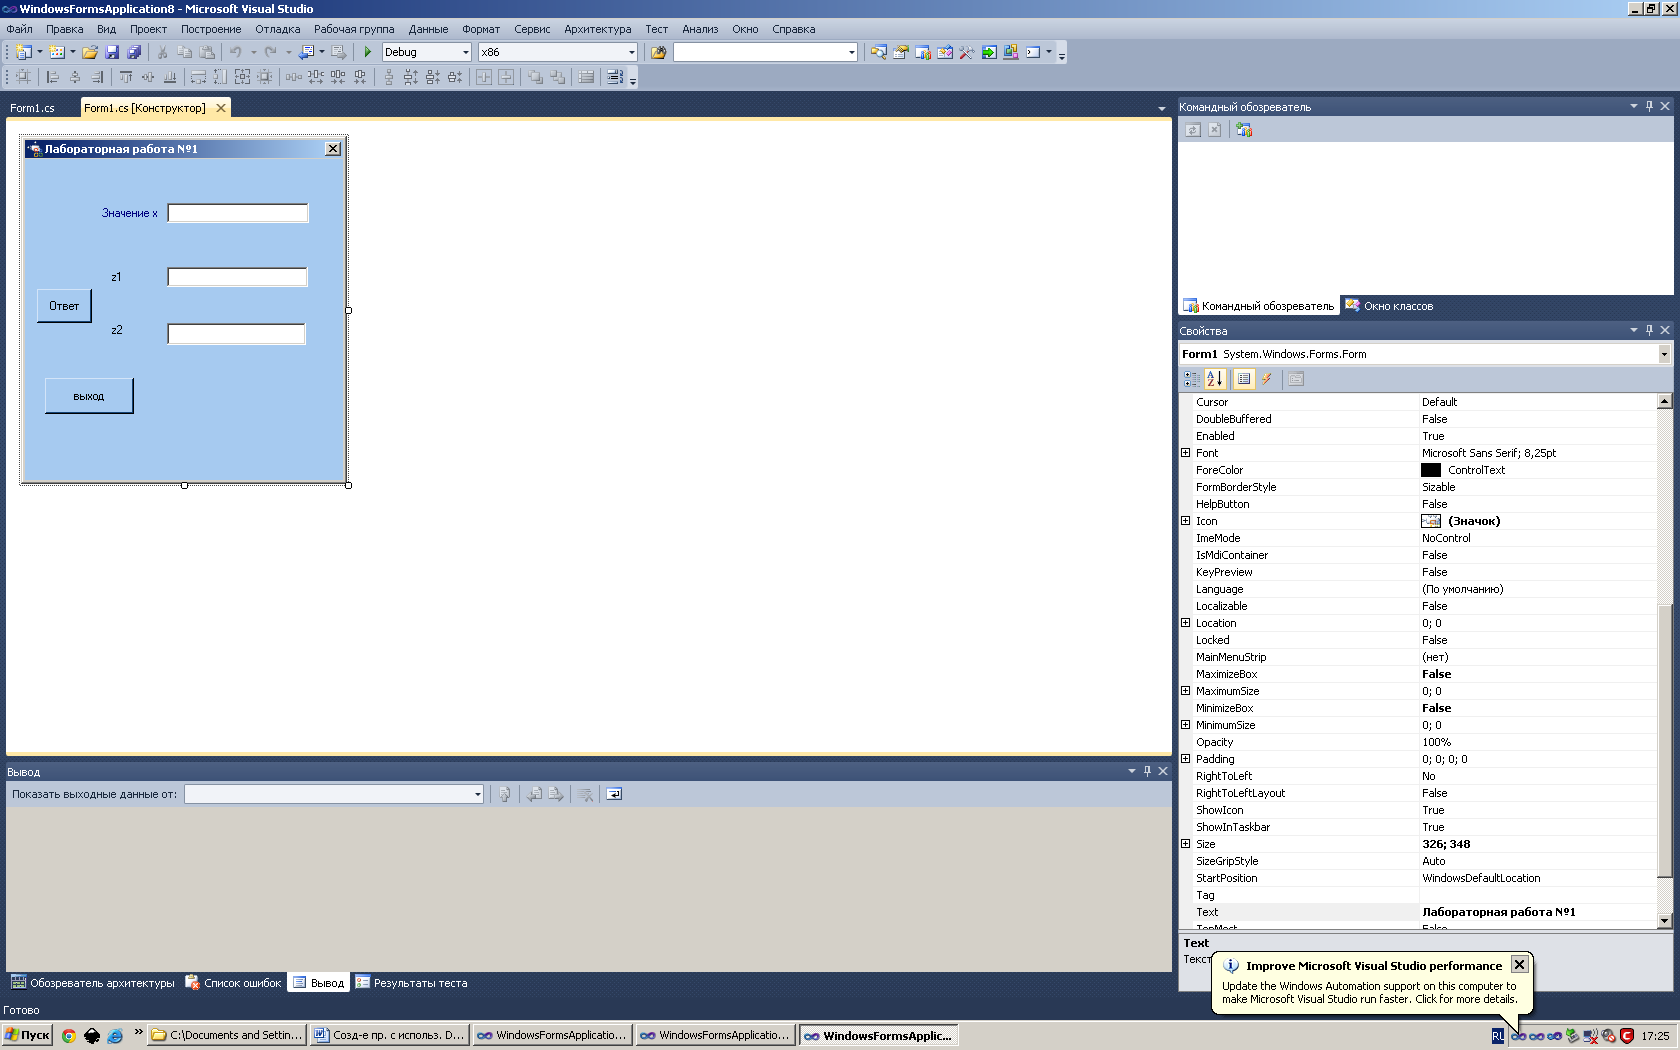Open the Solution Explorer toolbar icon
The height and width of the screenshot is (1050, 1680).
879,52
